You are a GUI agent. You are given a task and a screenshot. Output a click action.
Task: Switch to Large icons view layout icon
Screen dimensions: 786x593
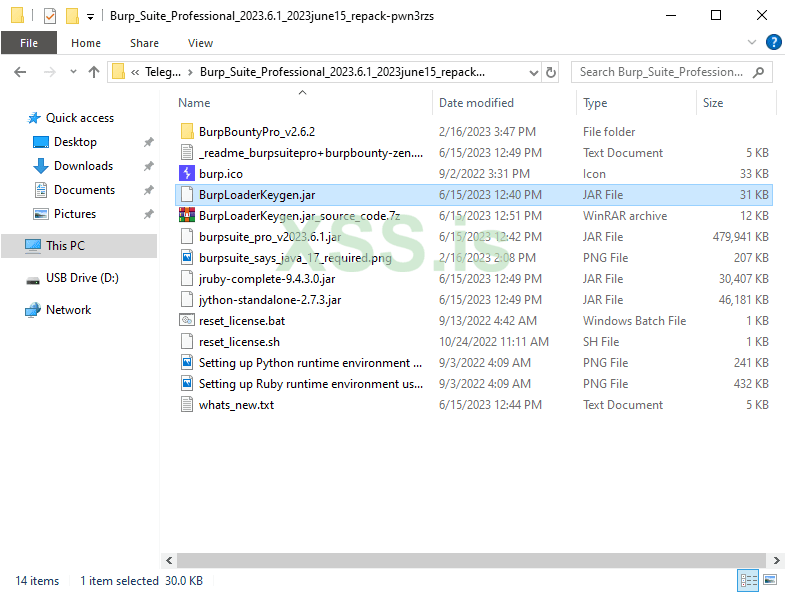point(770,580)
